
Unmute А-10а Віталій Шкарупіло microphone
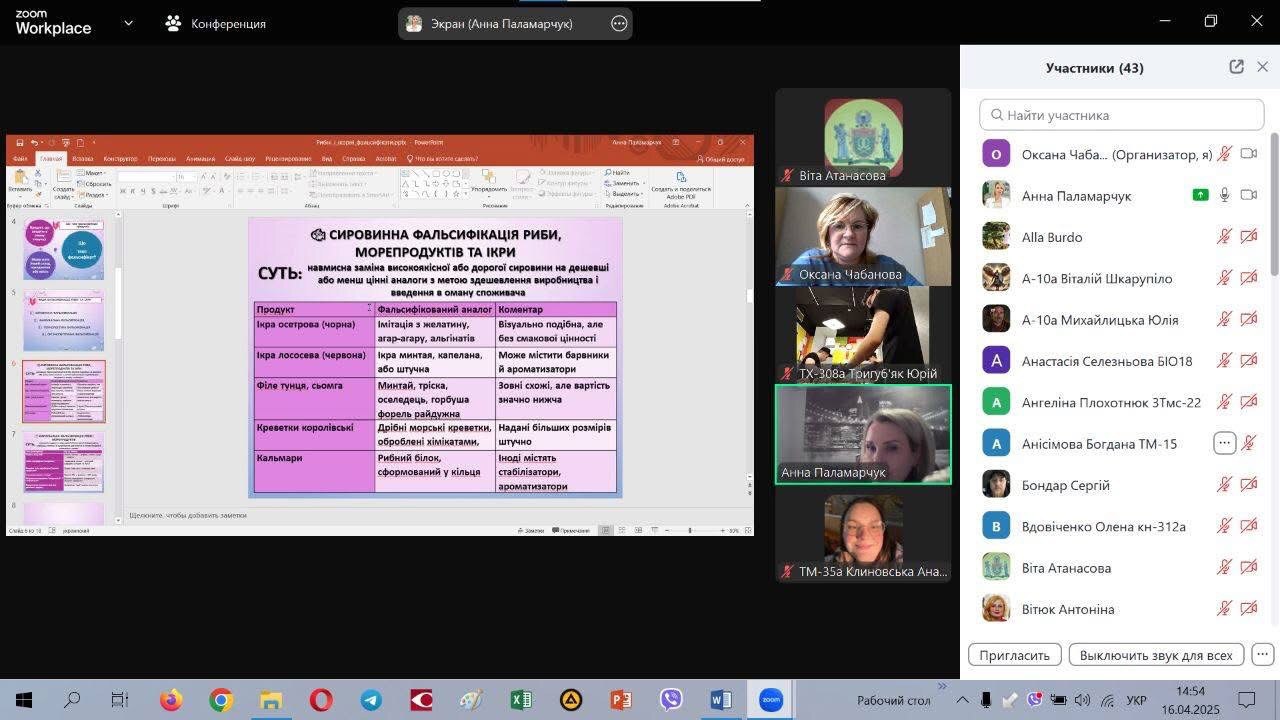click(1224, 278)
